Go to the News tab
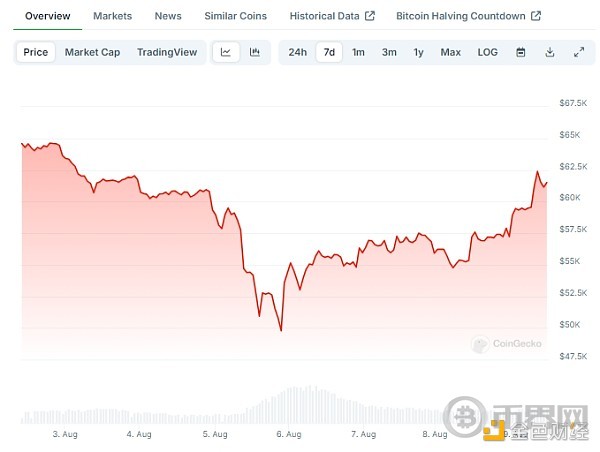Viewport: 600px width, 452px height. point(168,16)
